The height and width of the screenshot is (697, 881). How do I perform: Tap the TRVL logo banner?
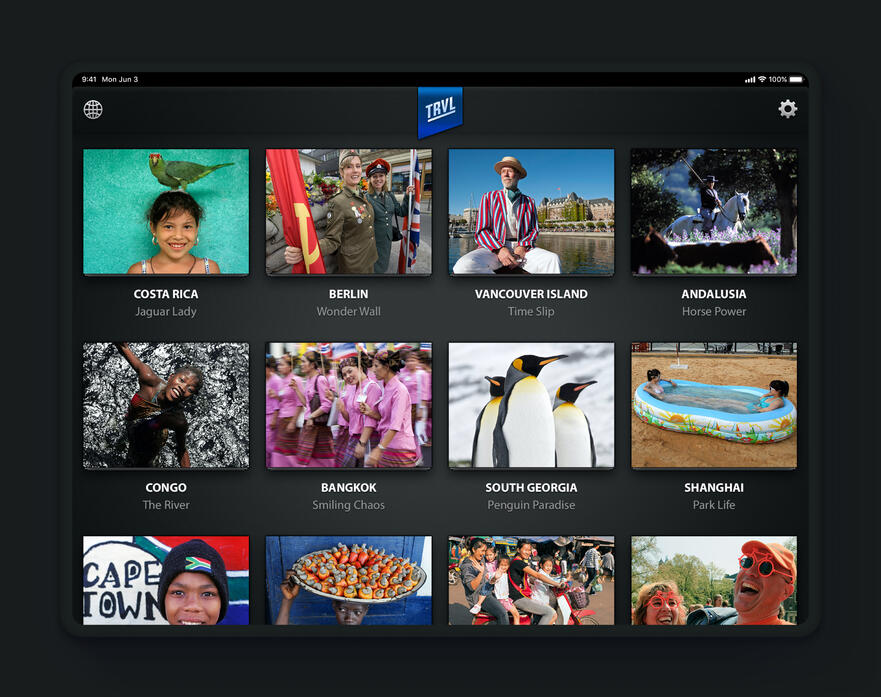440,111
